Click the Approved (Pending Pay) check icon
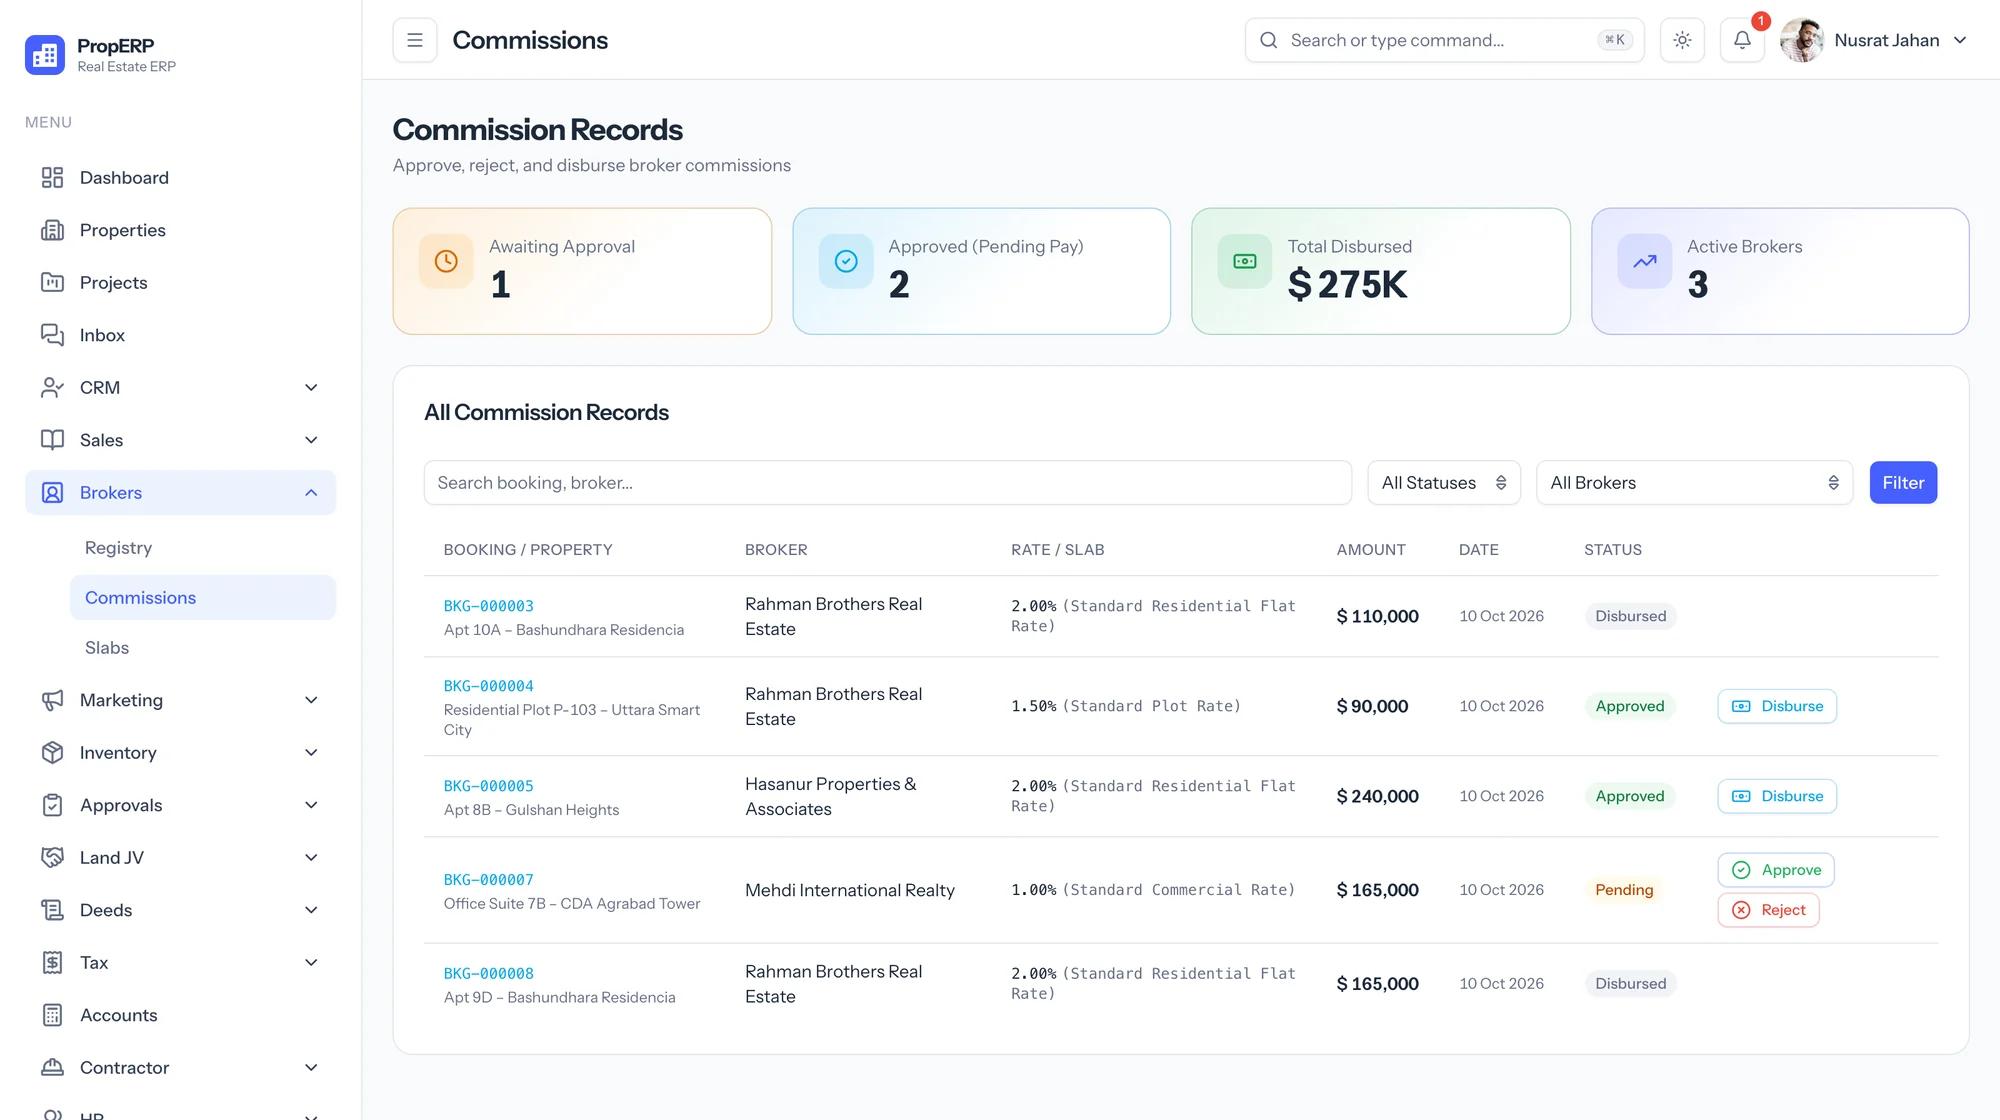The height and width of the screenshot is (1120, 2000). click(846, 261)
